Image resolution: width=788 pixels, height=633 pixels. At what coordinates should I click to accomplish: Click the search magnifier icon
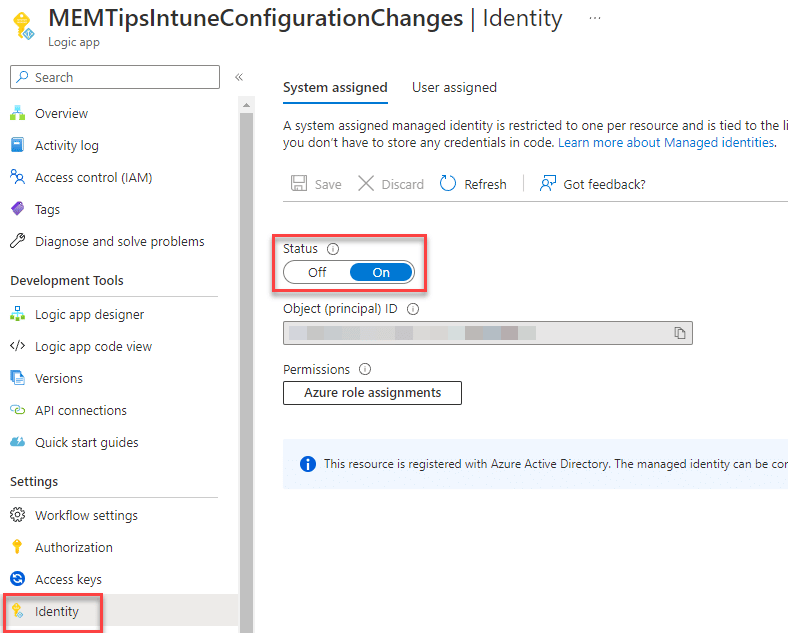pos(22,77)
